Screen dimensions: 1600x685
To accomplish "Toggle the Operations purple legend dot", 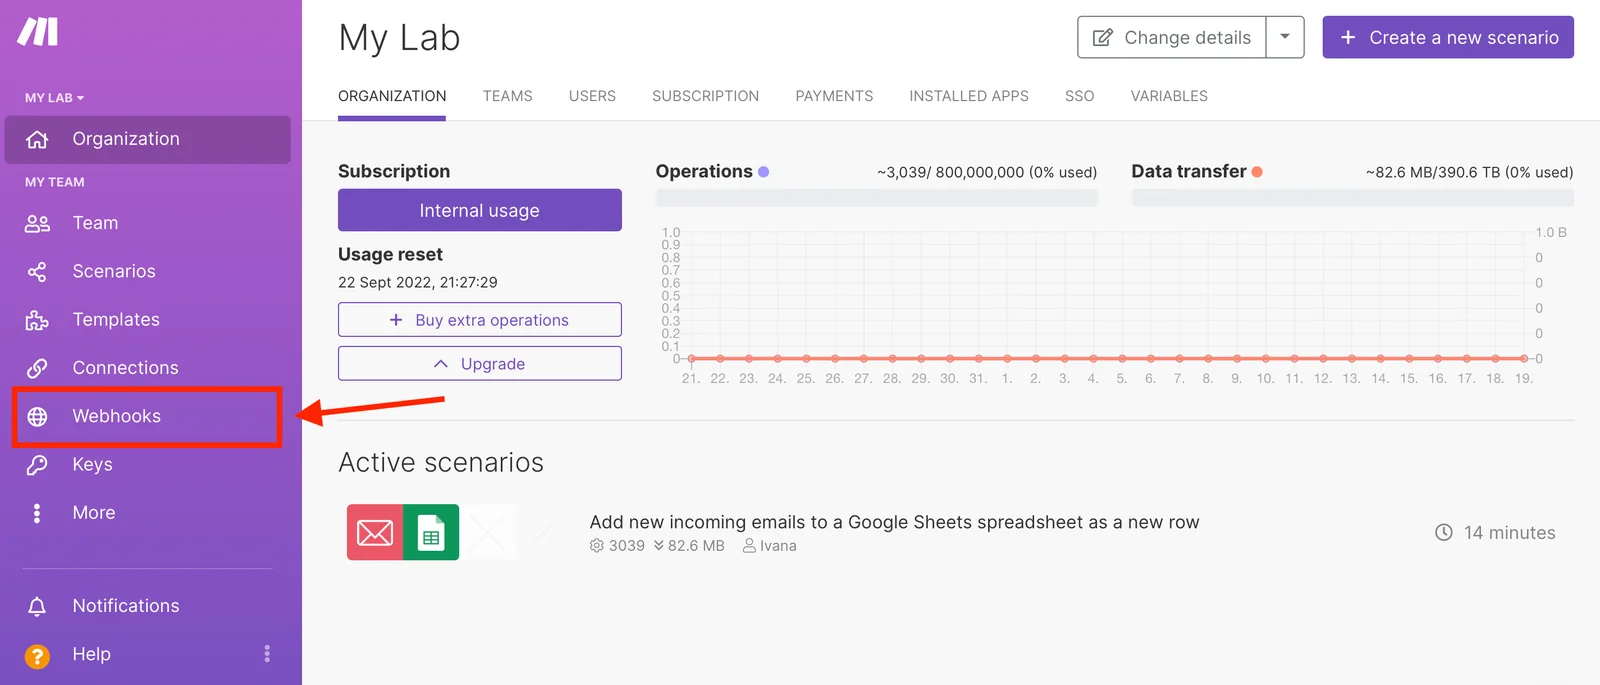I will tap(764, 172).
